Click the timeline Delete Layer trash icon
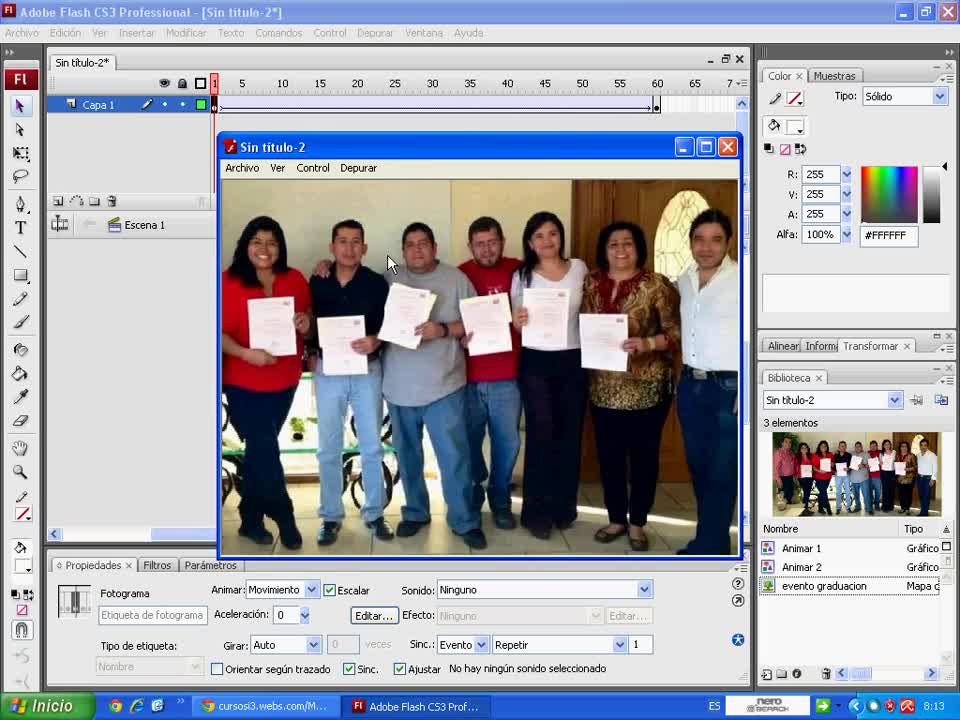The image size is (960, 720). [x=111, y=201]
